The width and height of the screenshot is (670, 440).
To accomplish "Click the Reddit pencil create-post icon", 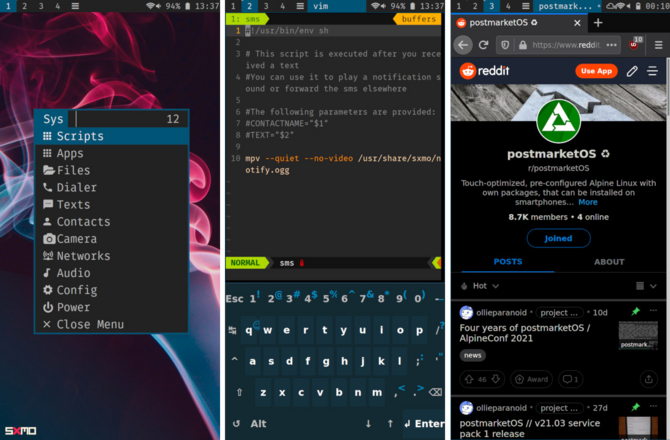I will (x=632, y=71).
